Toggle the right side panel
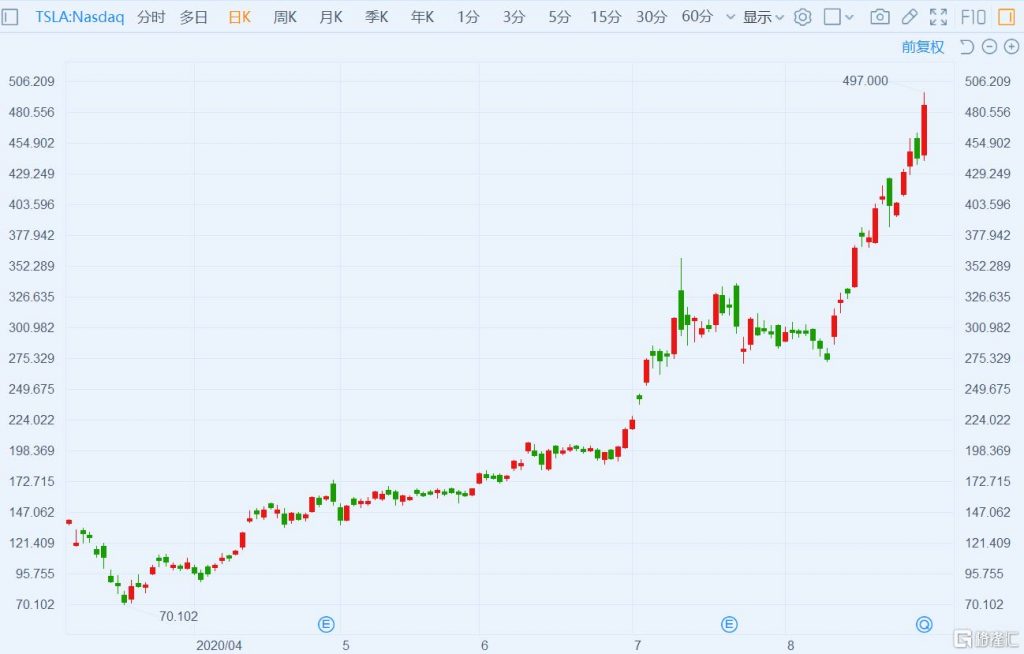Screen dimensions: 1024x654 pyautogui.click(x=1005, y=17)
